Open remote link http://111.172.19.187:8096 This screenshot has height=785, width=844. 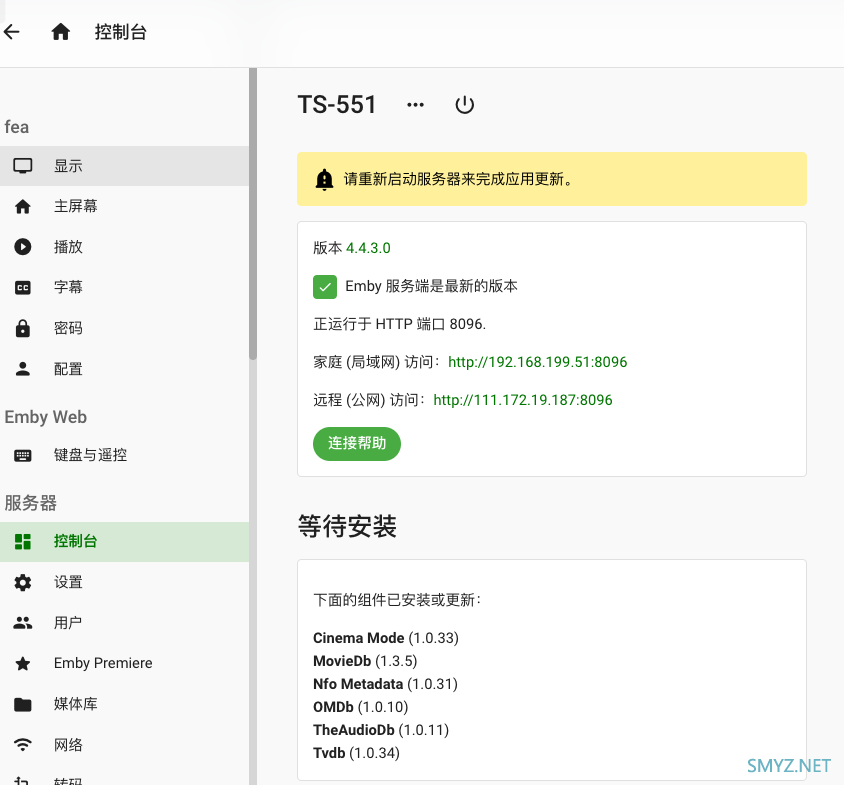coord(523,400)
